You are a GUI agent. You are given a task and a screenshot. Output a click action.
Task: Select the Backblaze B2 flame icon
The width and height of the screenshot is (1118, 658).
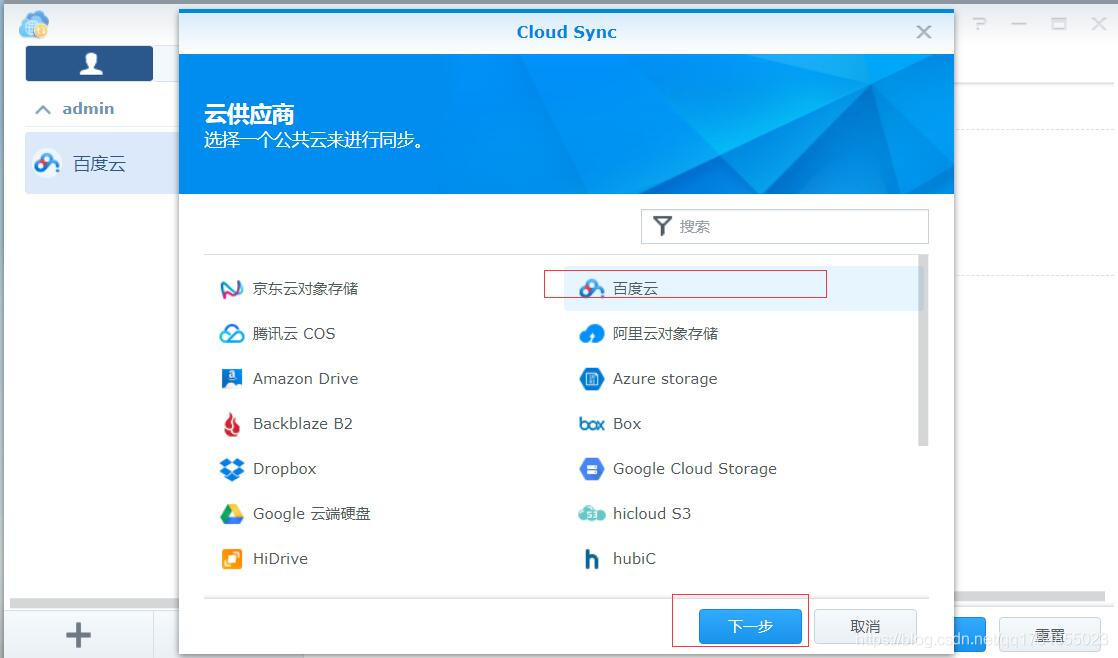[231, 423]
